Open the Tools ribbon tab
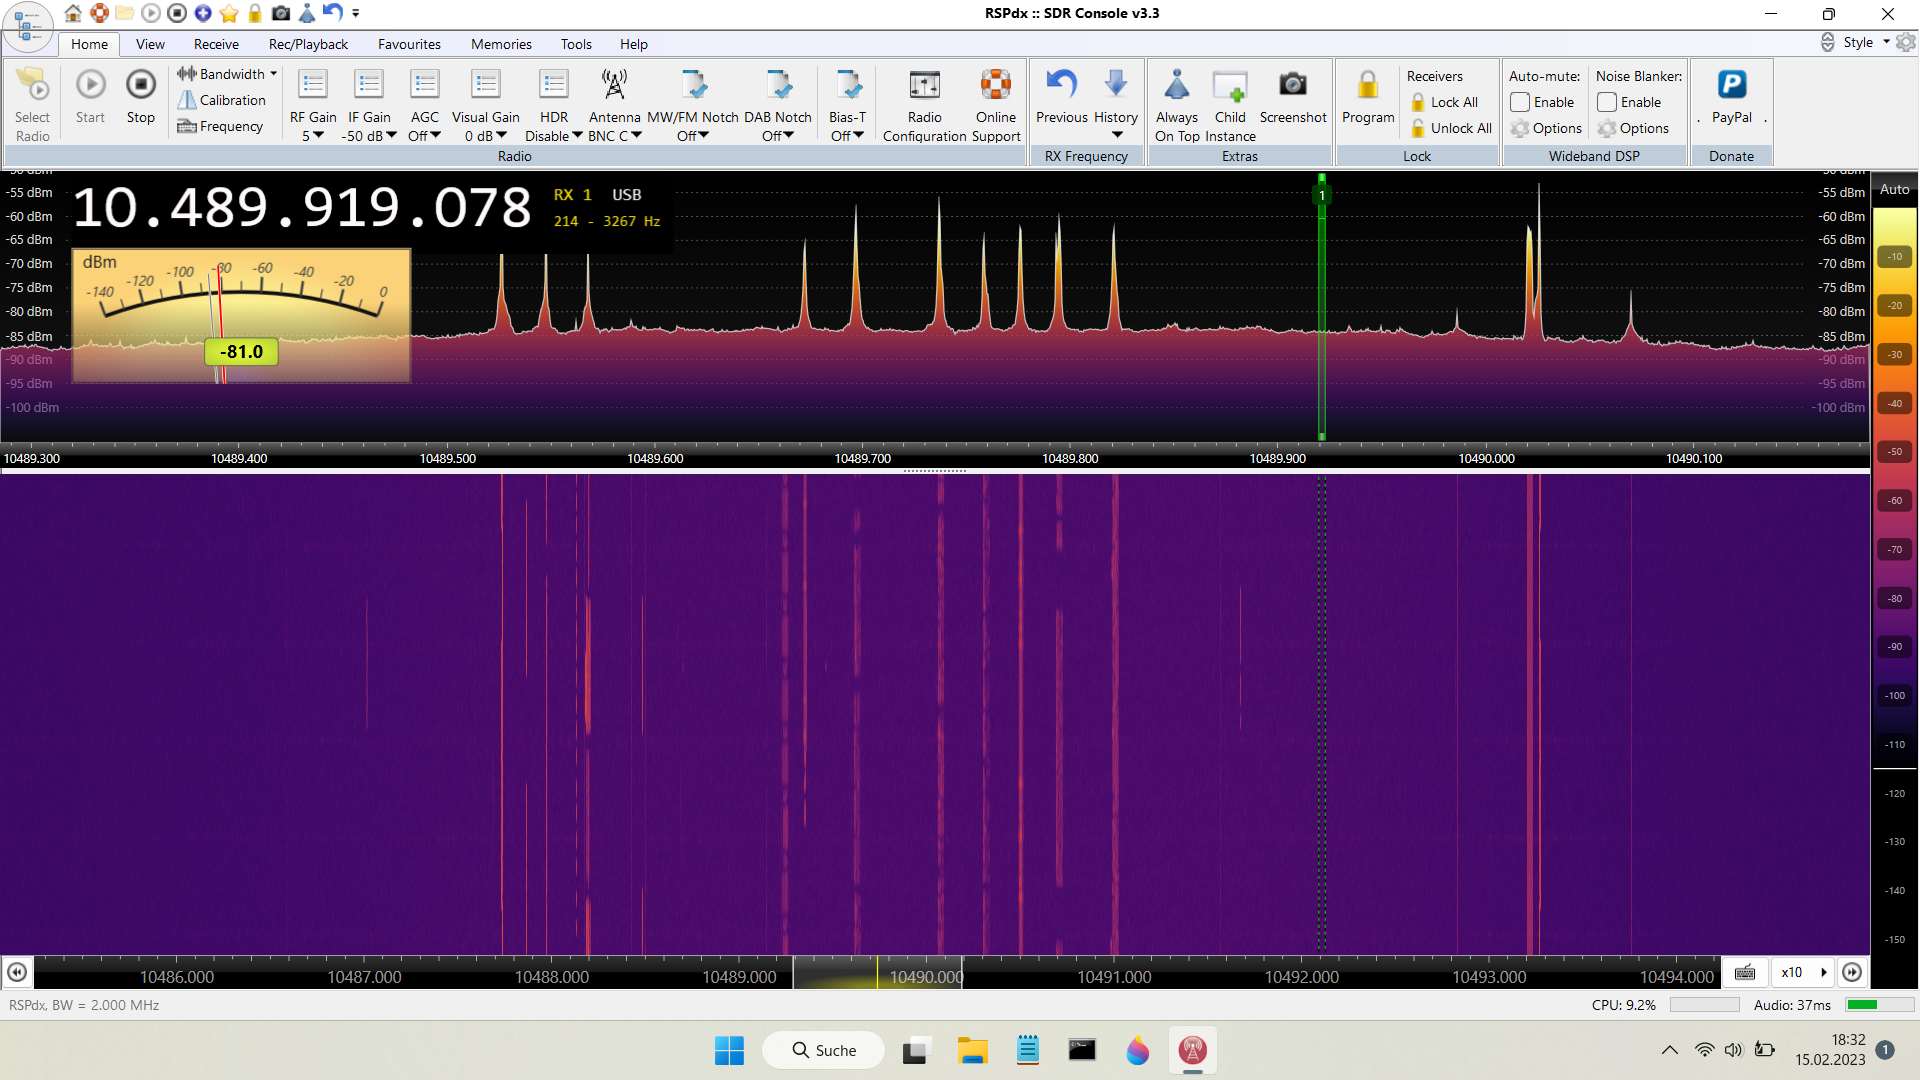Screen dimensions: 1920x1080 [576, 44]
